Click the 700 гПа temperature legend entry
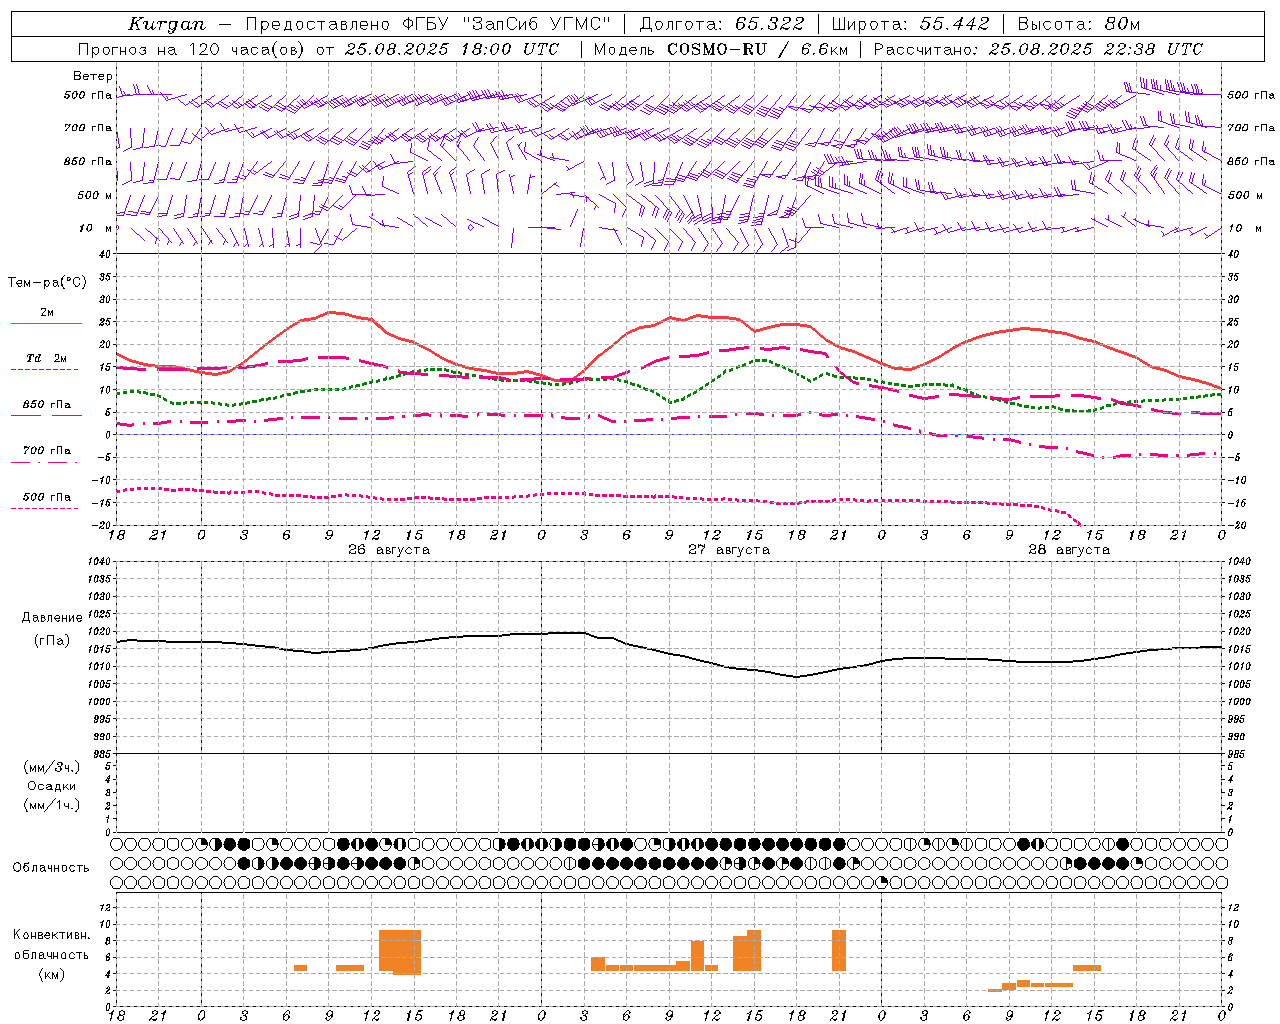The height and width of the screenshot is (1024, 1280). [x=46, y=451]
